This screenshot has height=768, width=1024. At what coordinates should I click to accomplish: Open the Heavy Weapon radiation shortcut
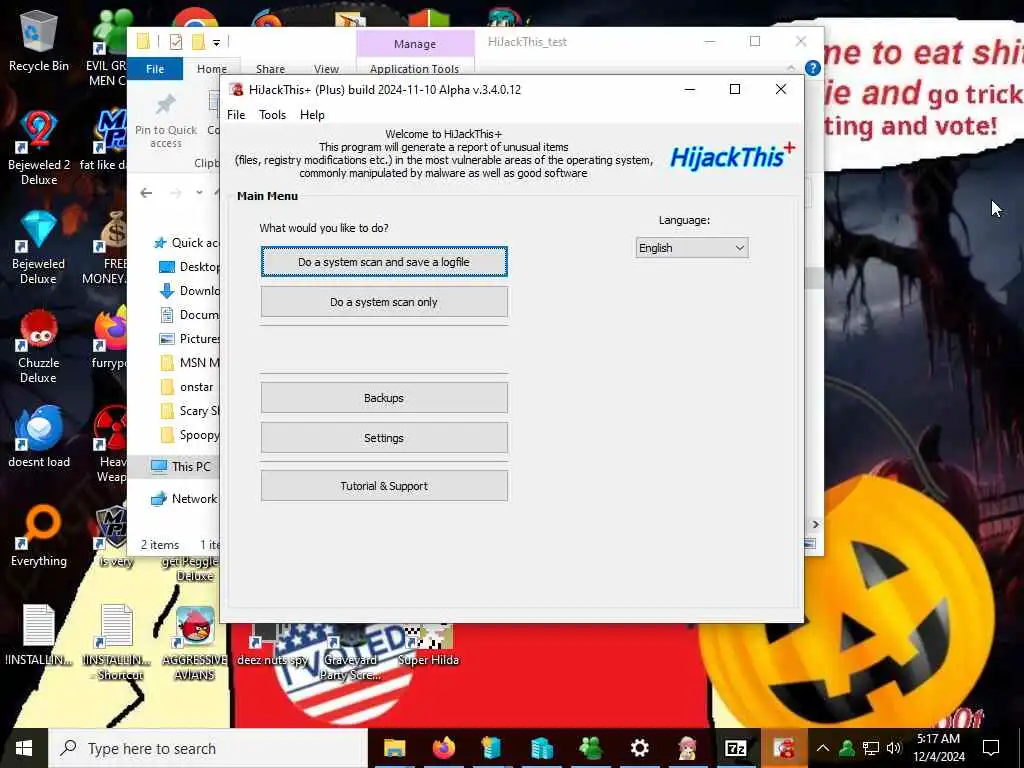[111, 445]
